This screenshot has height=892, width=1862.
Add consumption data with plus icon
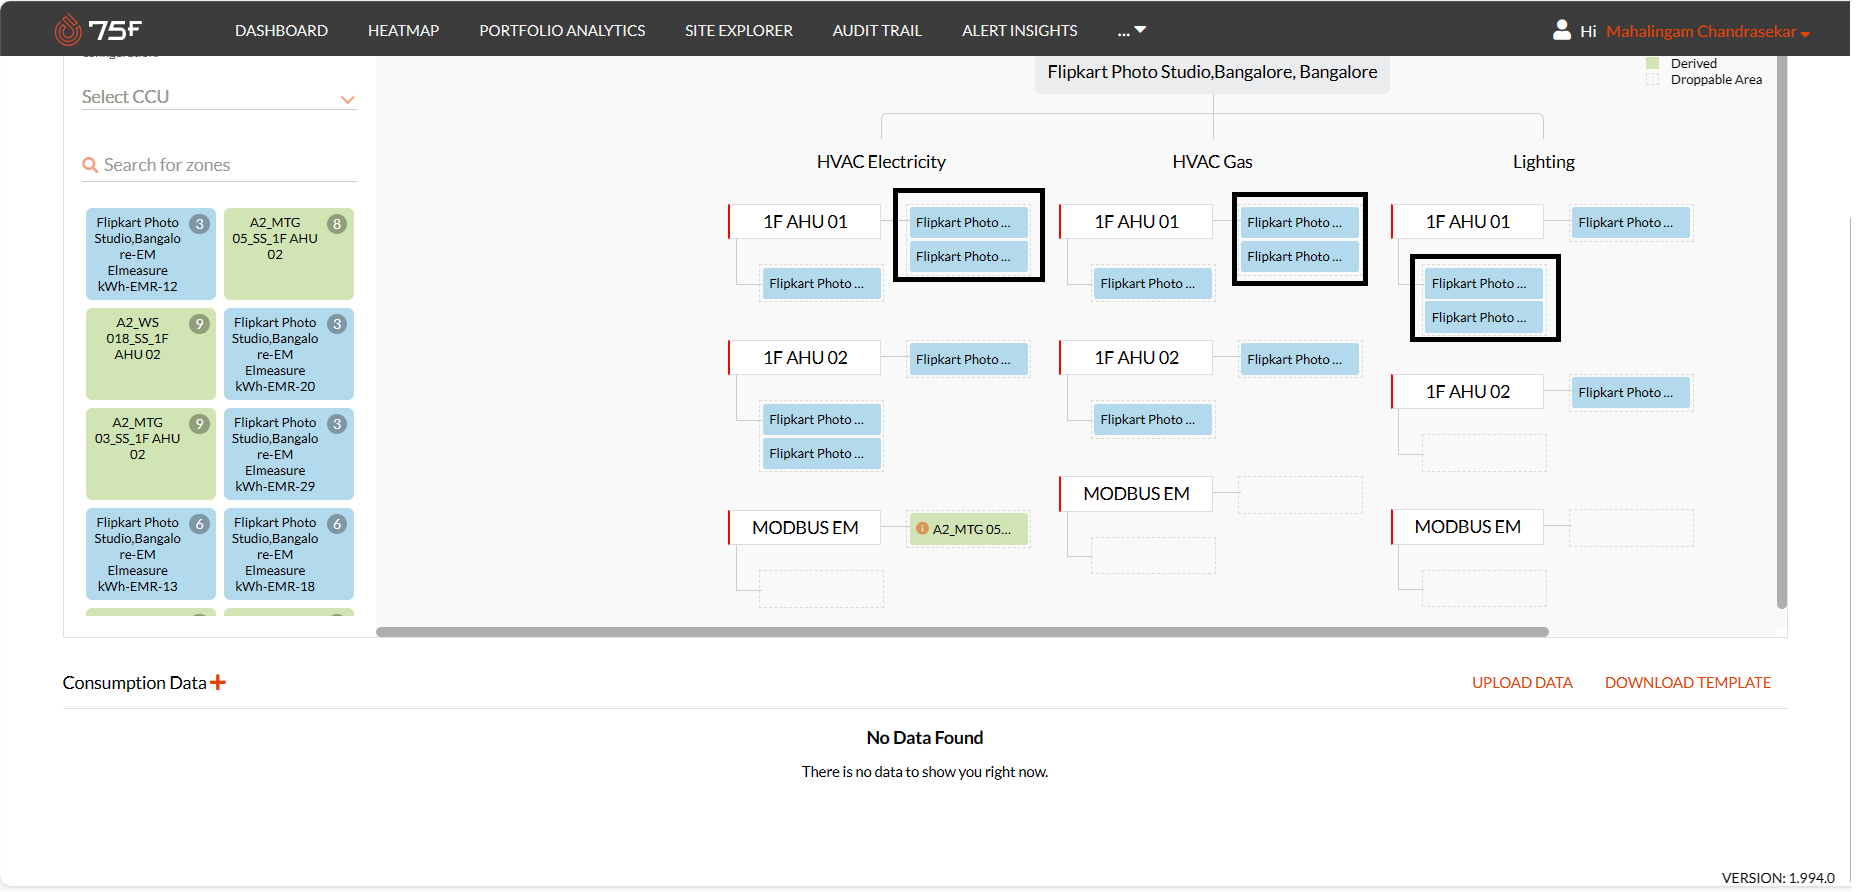coord(218,683)
